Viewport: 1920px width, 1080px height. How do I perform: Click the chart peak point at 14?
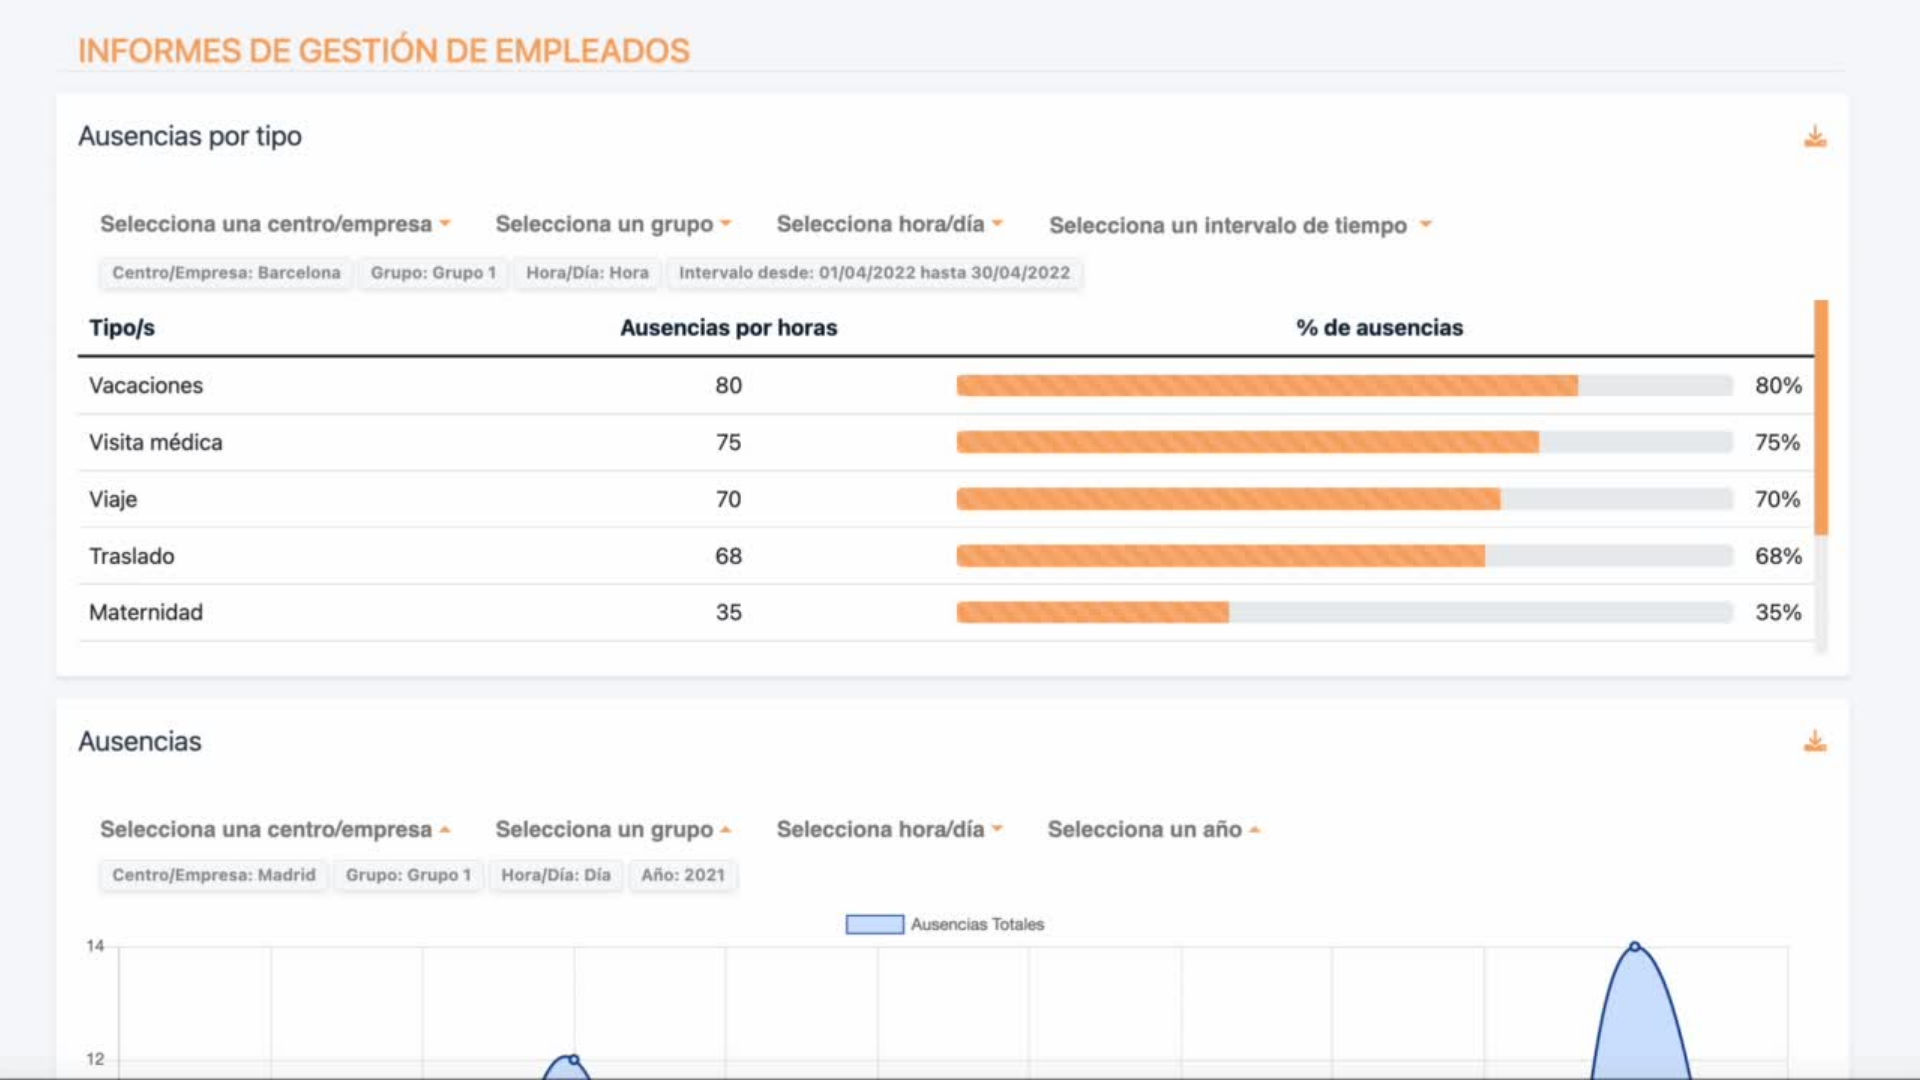point(1635,946)
